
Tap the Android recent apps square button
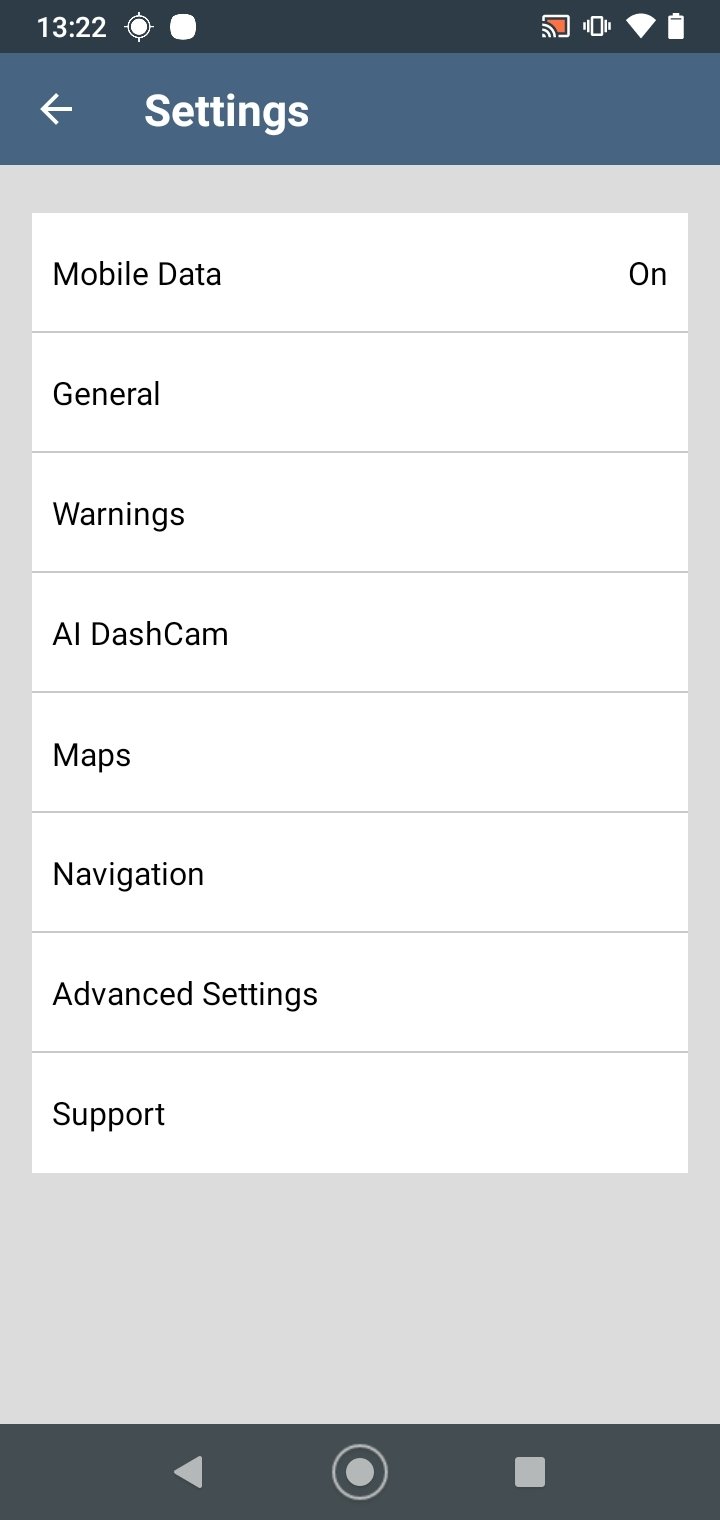click(x=530, y=1472)
